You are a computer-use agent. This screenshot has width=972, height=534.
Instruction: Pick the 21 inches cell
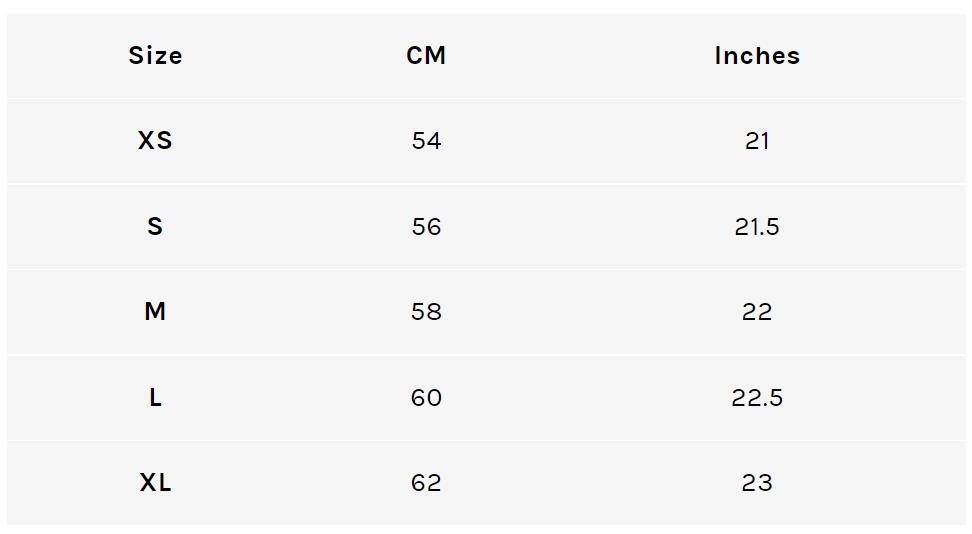[757, 141]
